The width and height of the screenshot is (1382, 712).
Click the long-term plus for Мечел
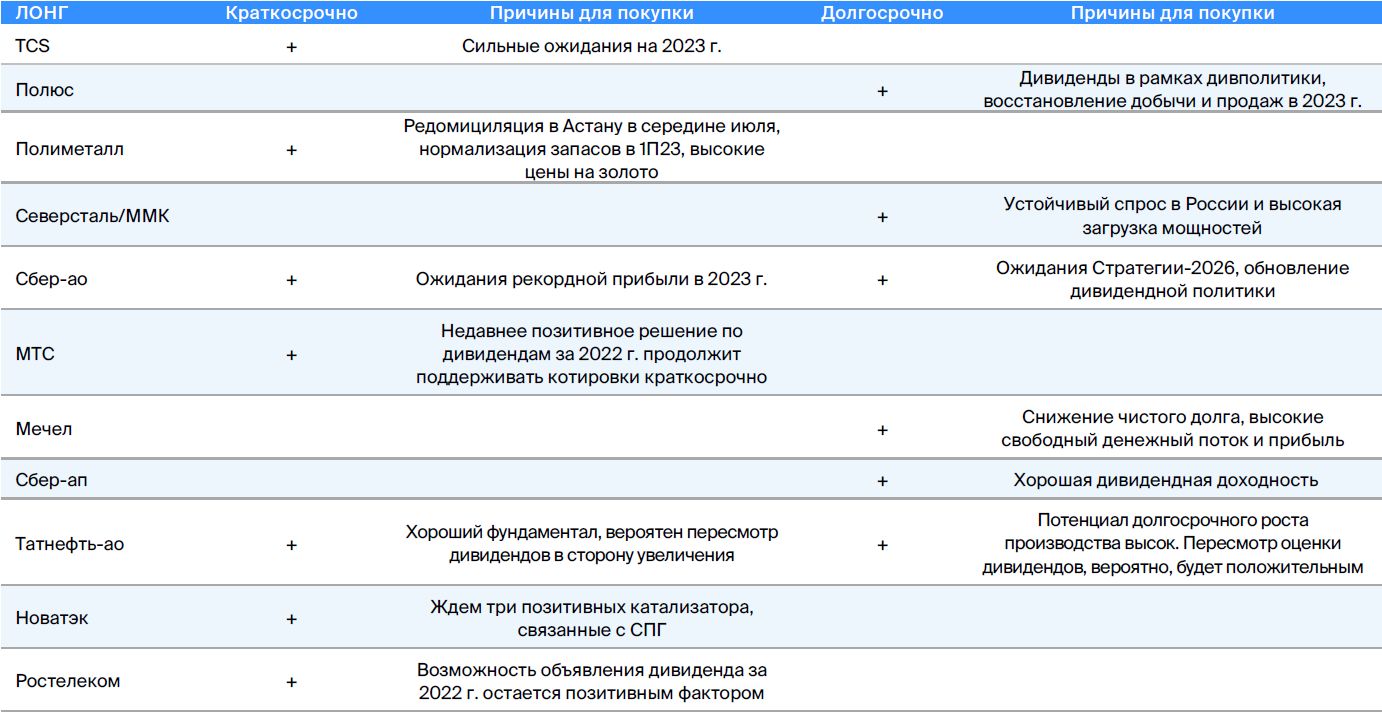[x=882, y=430]
